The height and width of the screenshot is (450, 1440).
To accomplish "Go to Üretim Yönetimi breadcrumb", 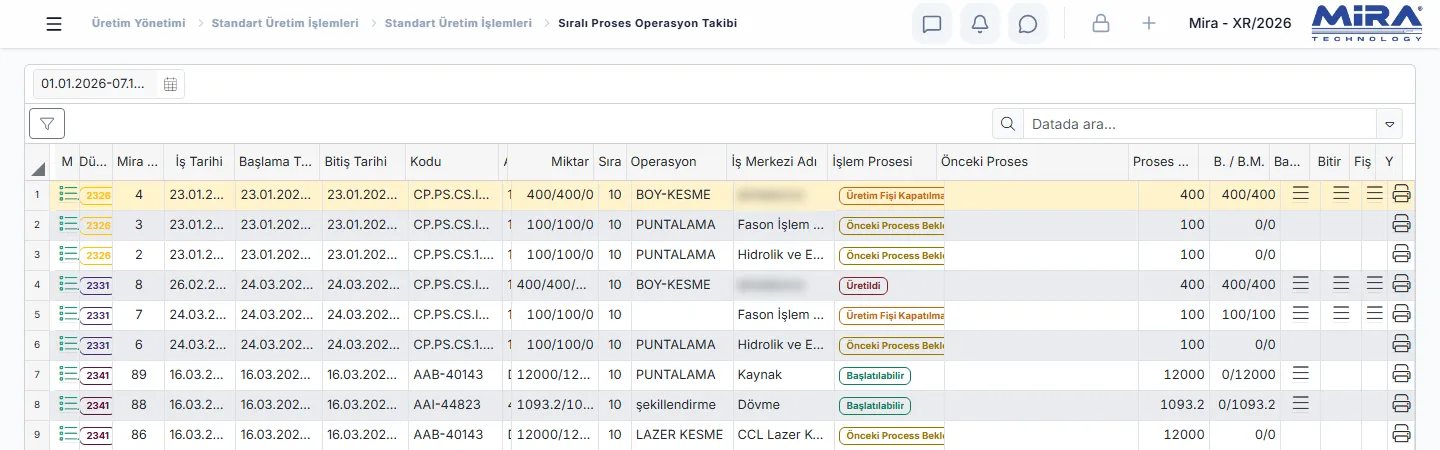I will pyautogui.click(x=138, y=22).
